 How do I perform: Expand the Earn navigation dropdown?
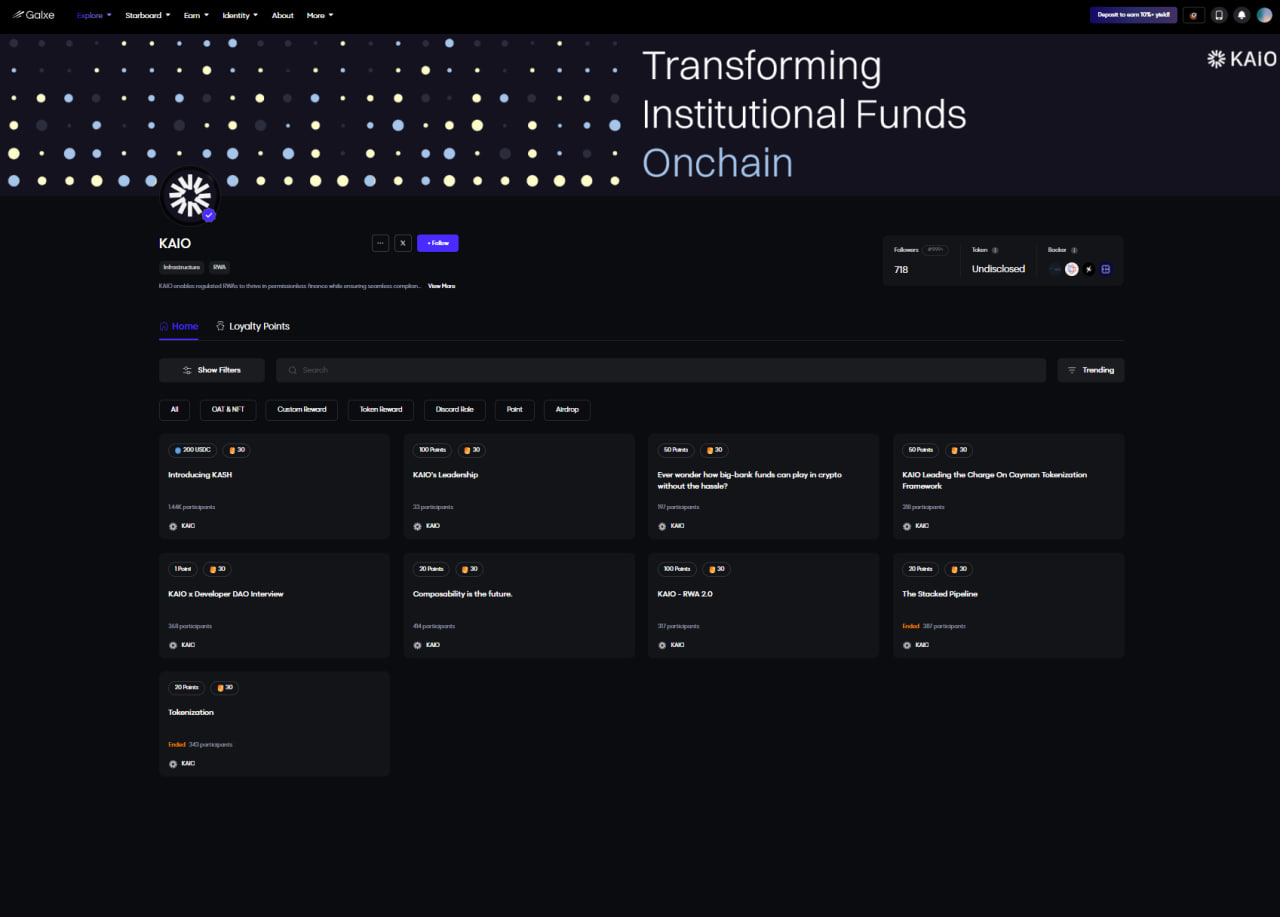pos(196,15)
